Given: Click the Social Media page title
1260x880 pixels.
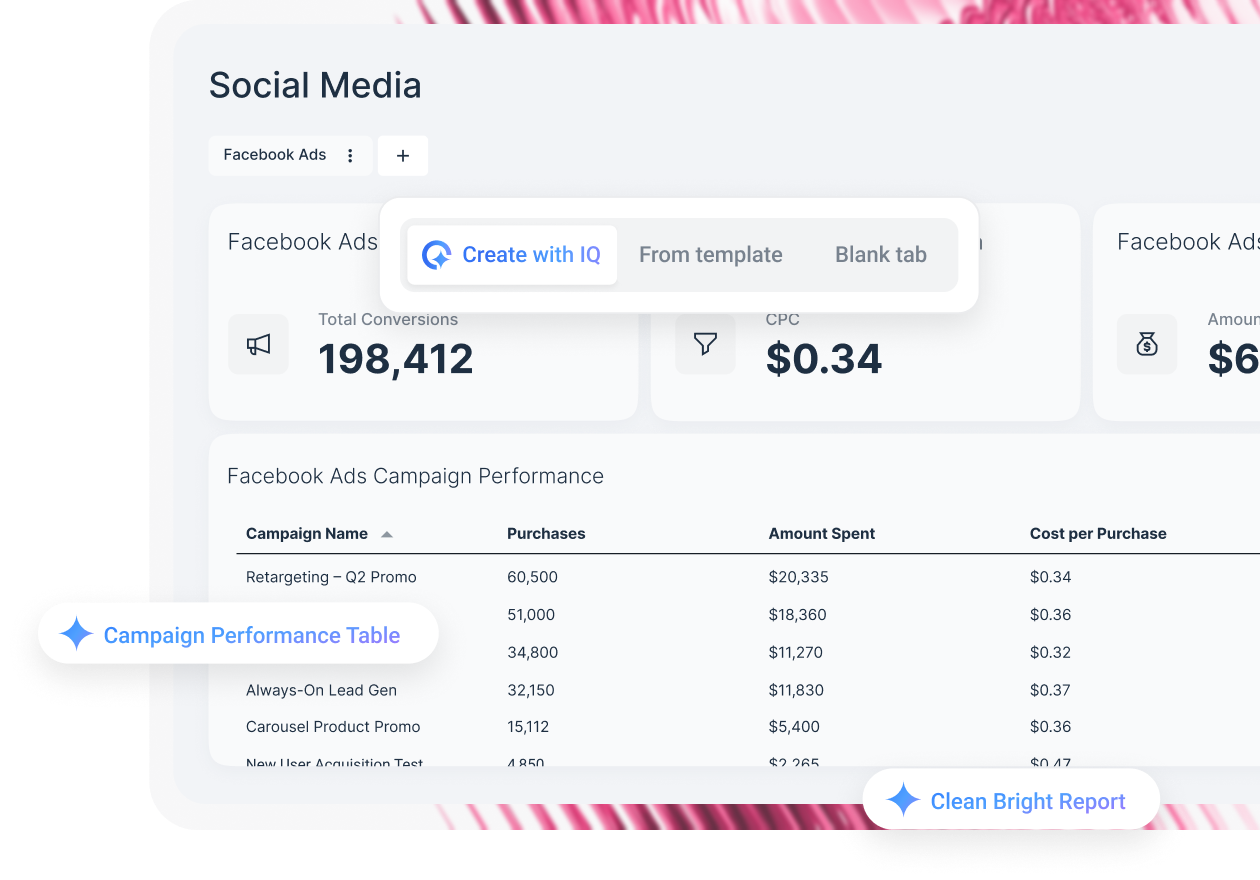Looking at the screenshot, I should (x=315, y=85).
